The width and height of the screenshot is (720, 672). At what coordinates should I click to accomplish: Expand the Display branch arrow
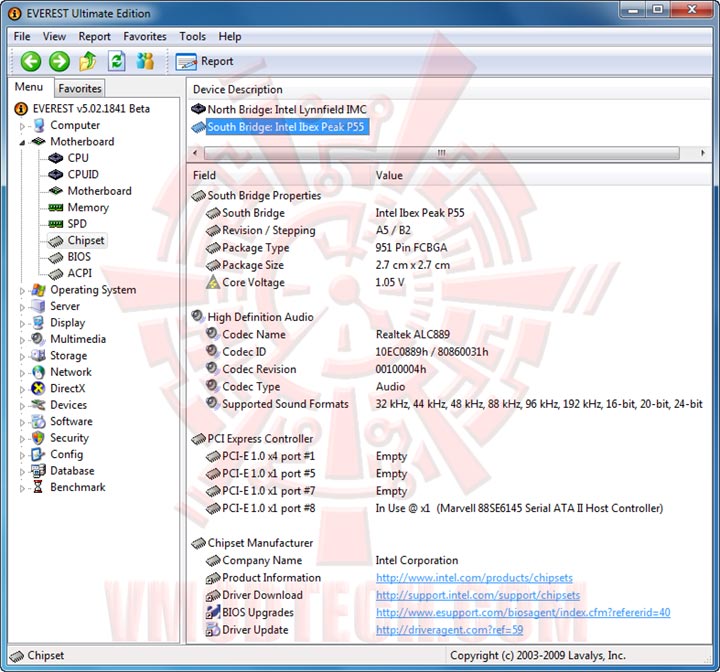(x=22, y=323)
